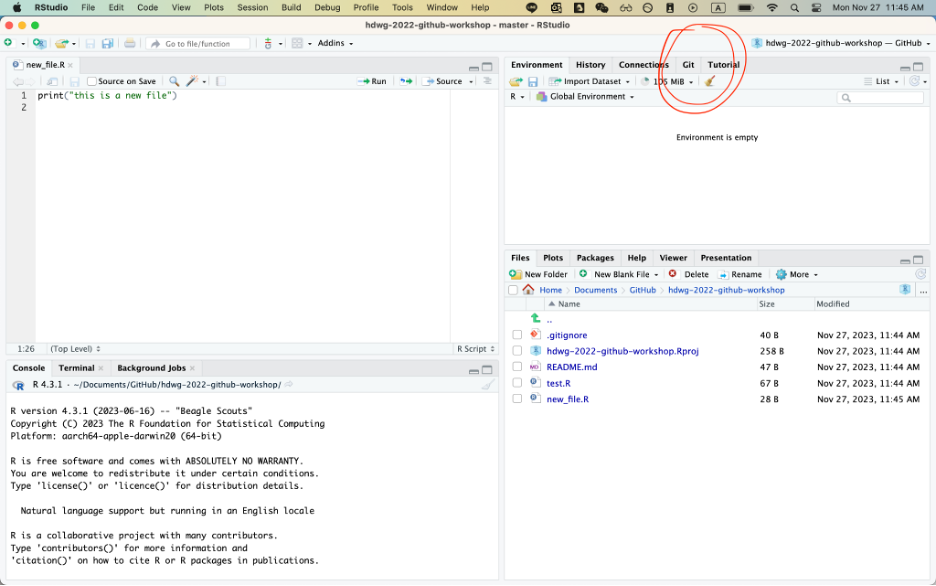Switch to the Git tab

pos(688,64)
